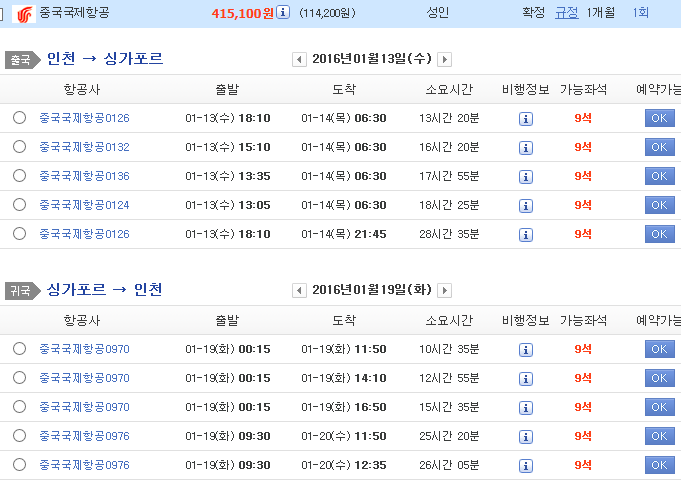The width and height of the screenshot is (681, 489).
Task: Open flight info for 0970 arriving 14:10
Action: coord(526,379)
